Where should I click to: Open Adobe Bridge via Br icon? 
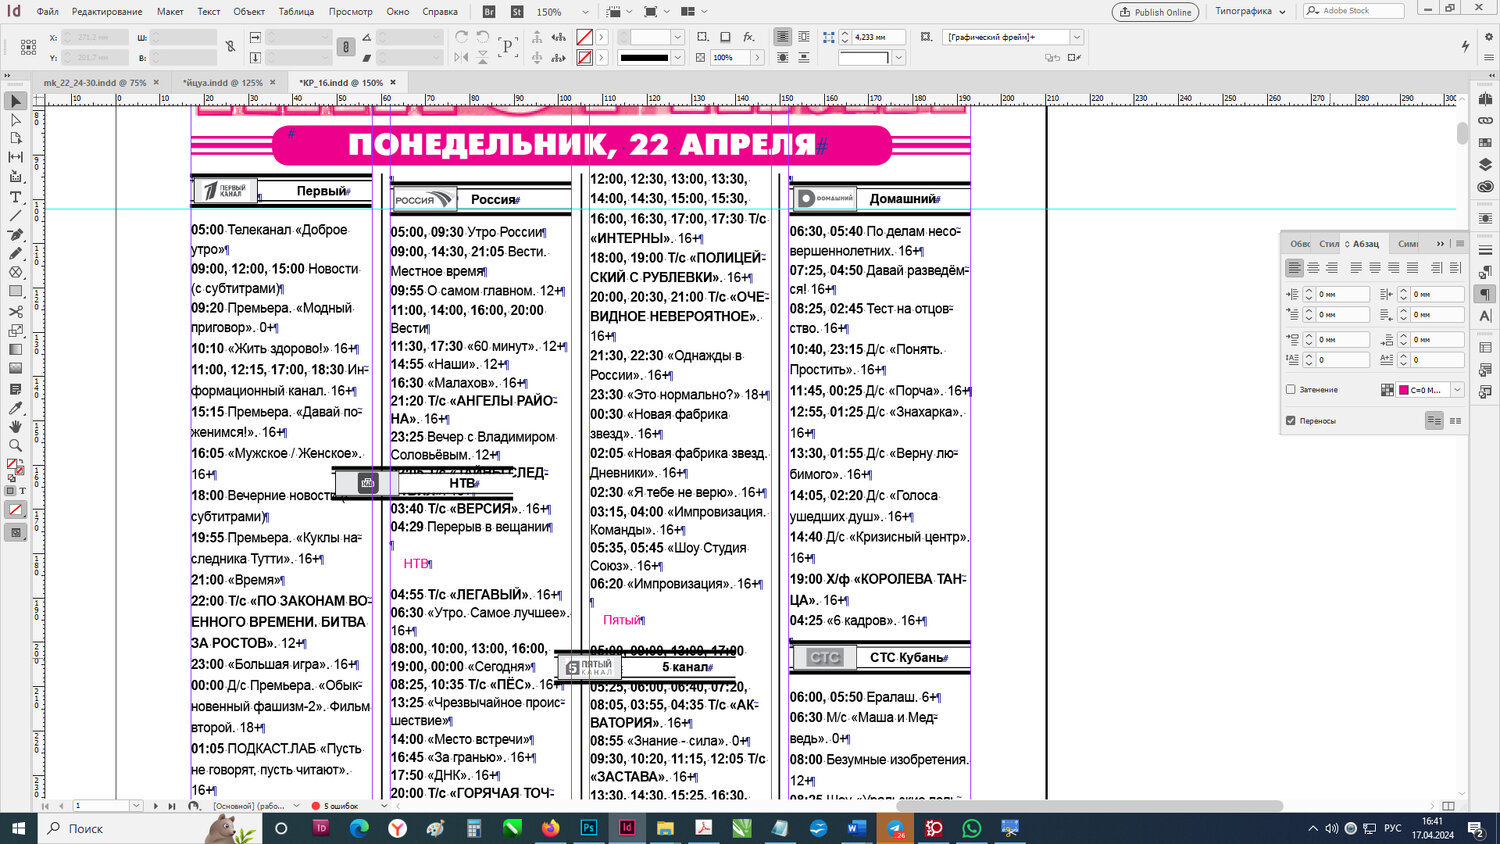pos(489,12)
